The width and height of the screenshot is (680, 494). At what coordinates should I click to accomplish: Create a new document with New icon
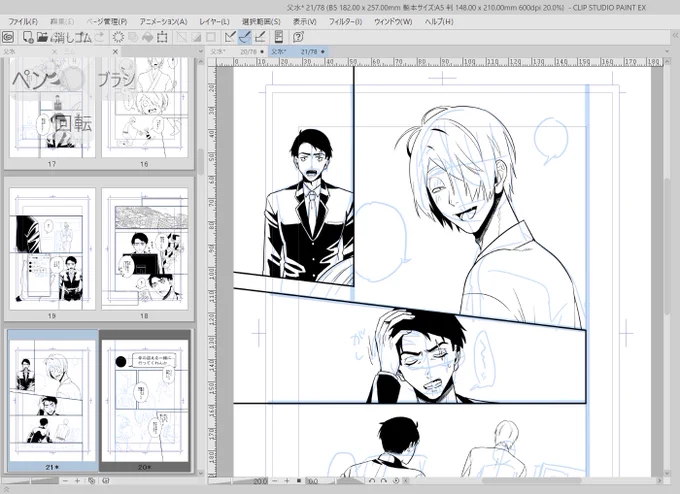(x=28, y=37)
